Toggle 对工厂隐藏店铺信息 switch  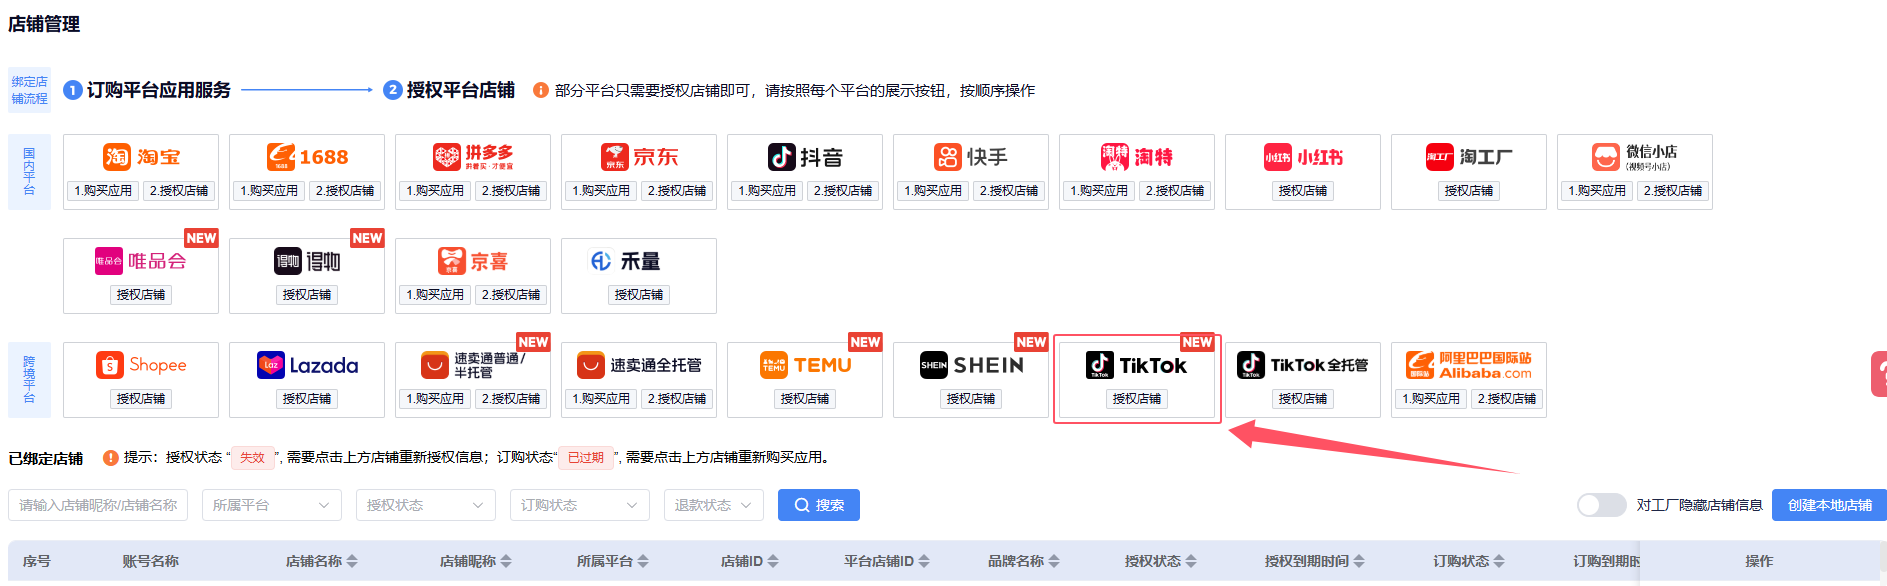1602,505
